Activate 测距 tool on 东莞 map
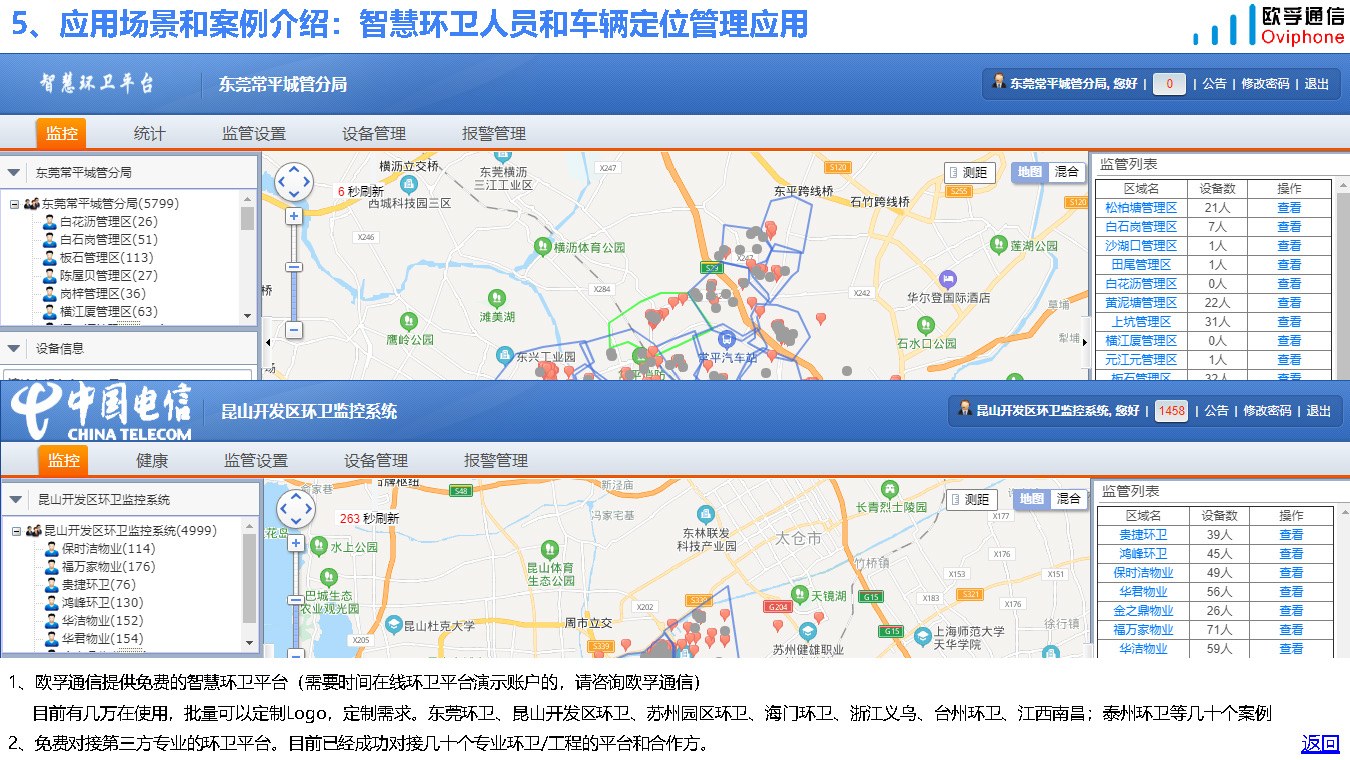The image size is (1350, 760). [x=969, y=172]
